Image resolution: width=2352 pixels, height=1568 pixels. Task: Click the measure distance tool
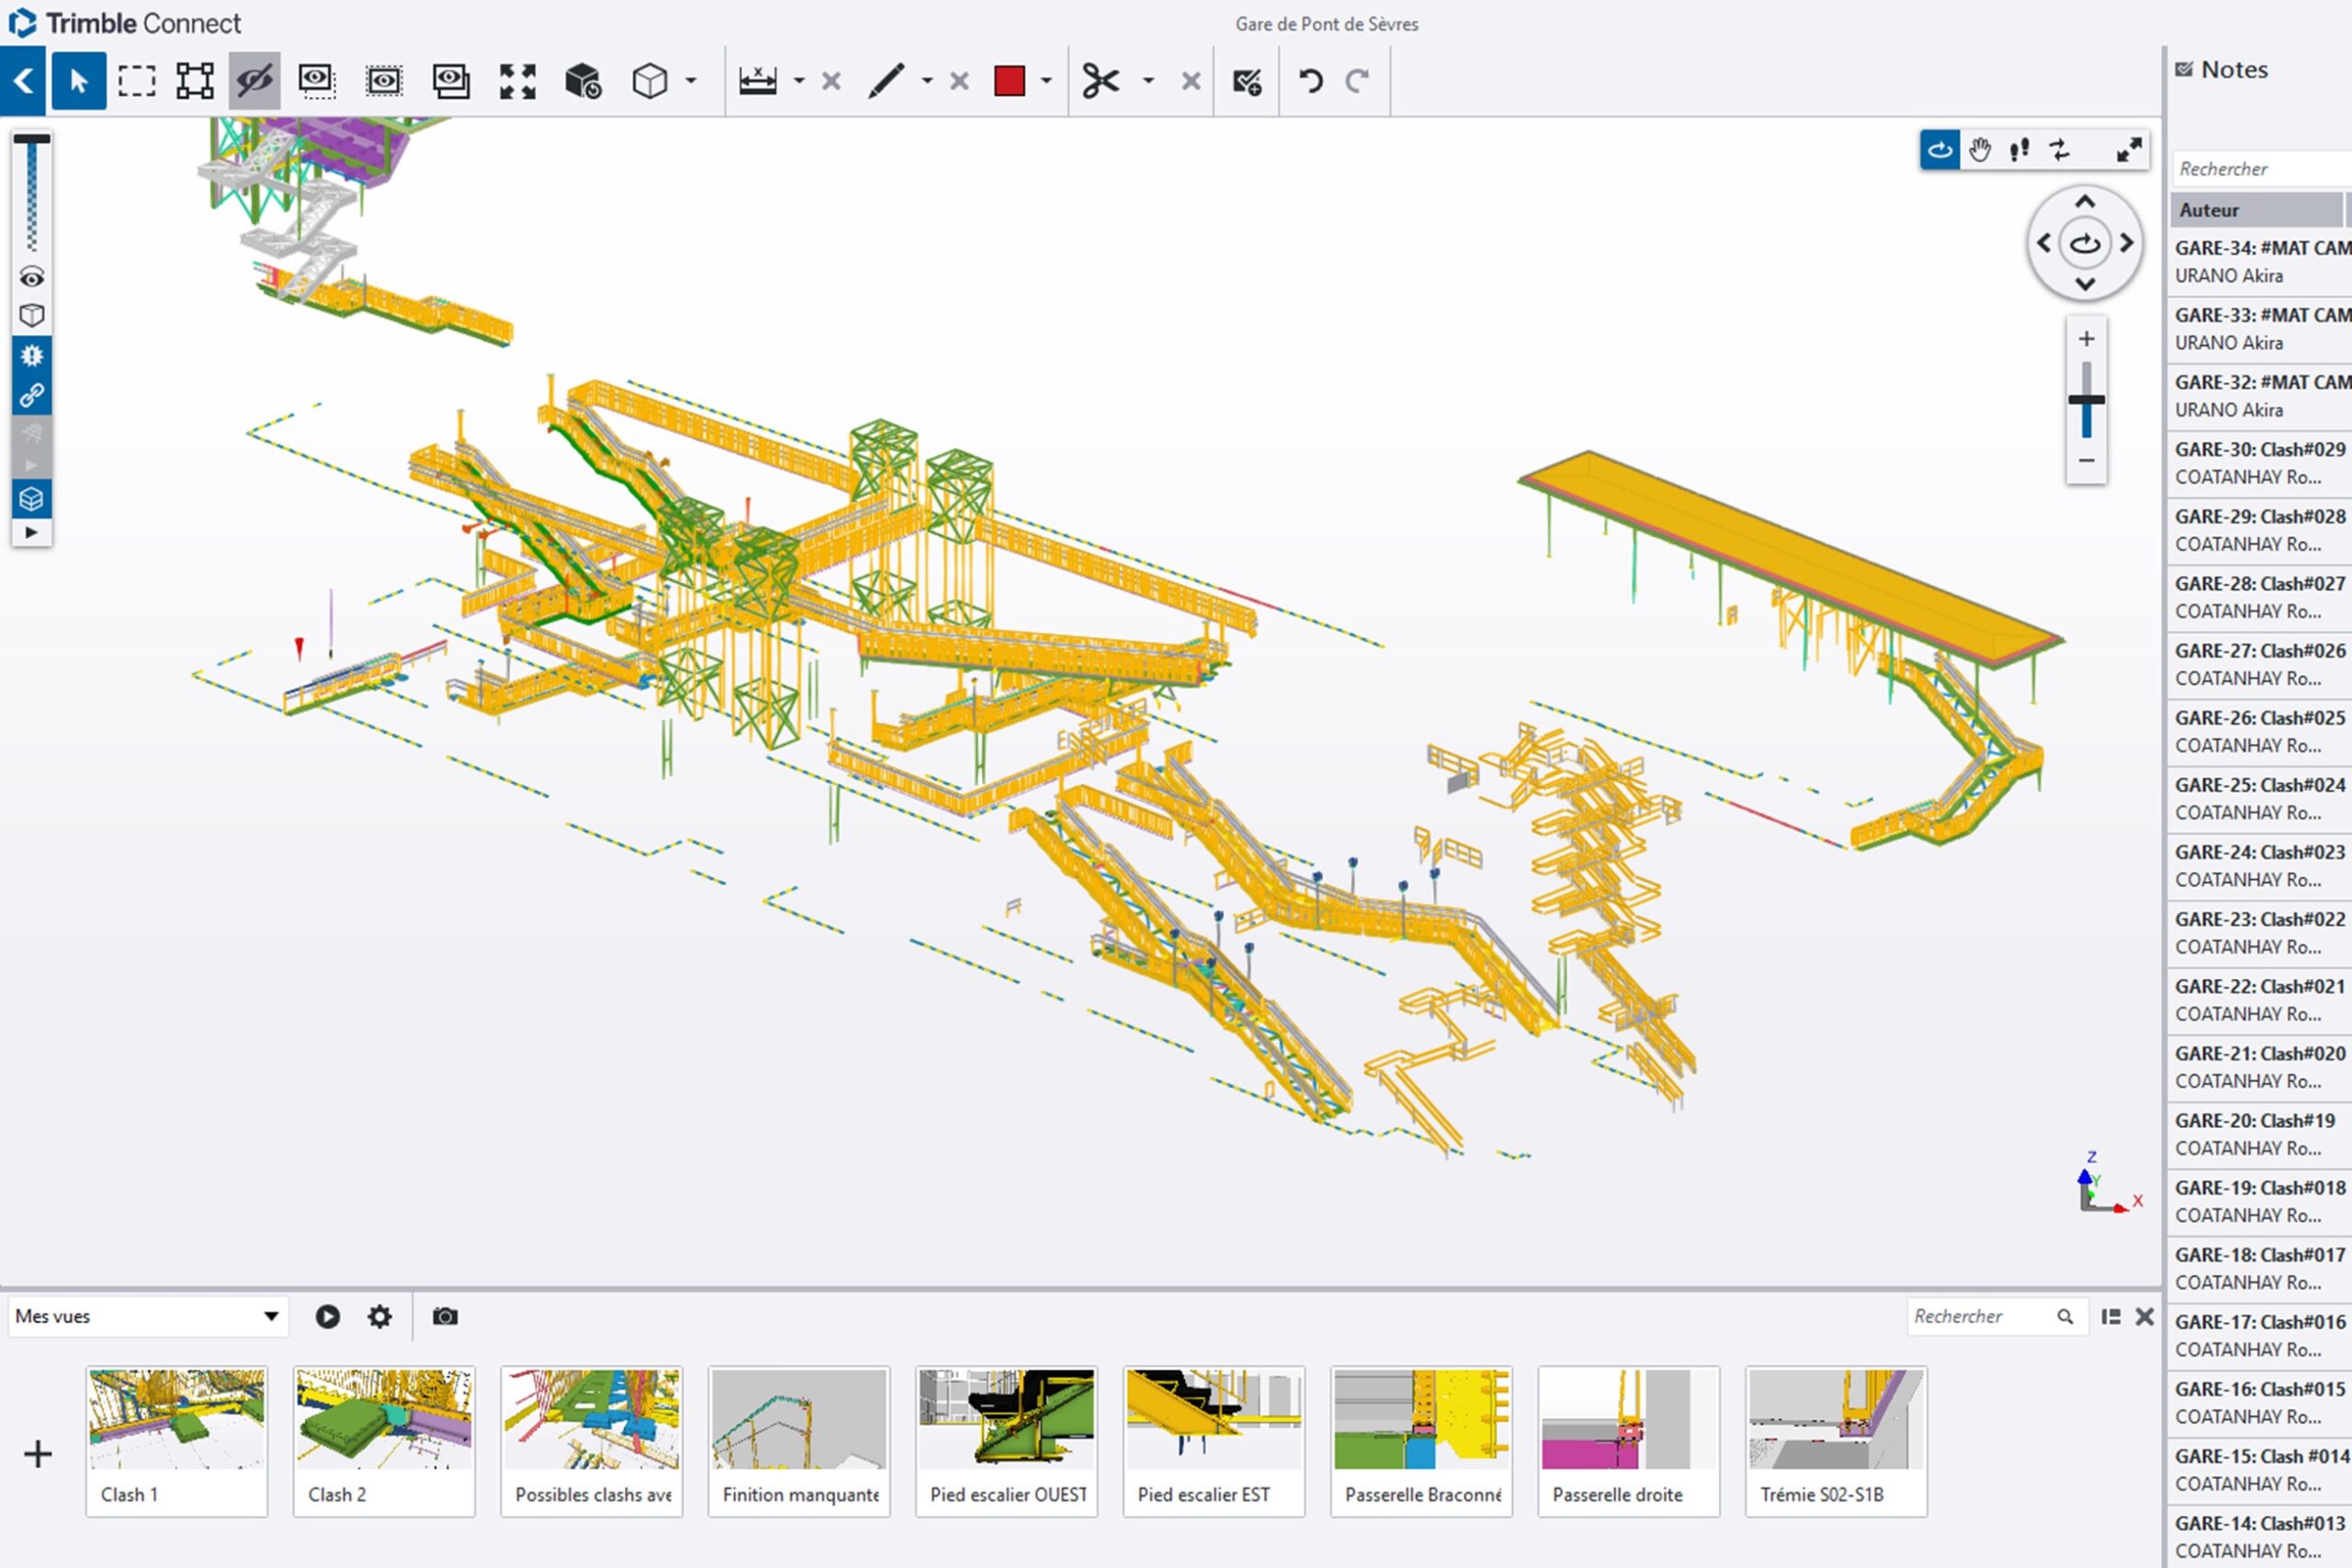coord(757,81)
